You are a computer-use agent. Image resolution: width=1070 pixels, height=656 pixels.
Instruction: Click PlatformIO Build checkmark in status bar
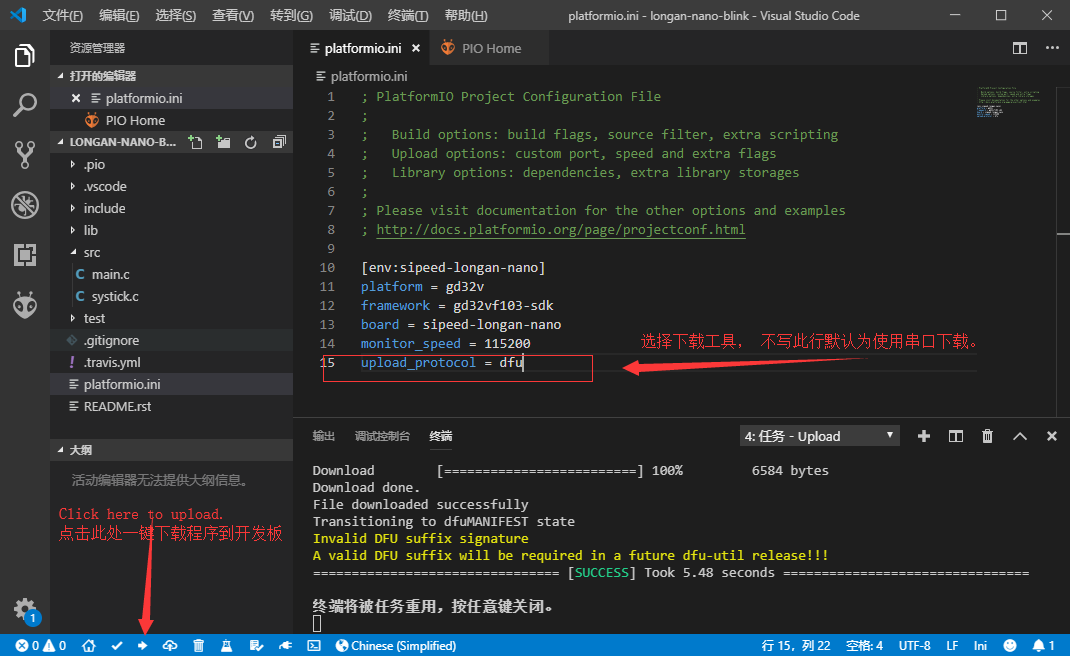(x=117, y=646)
